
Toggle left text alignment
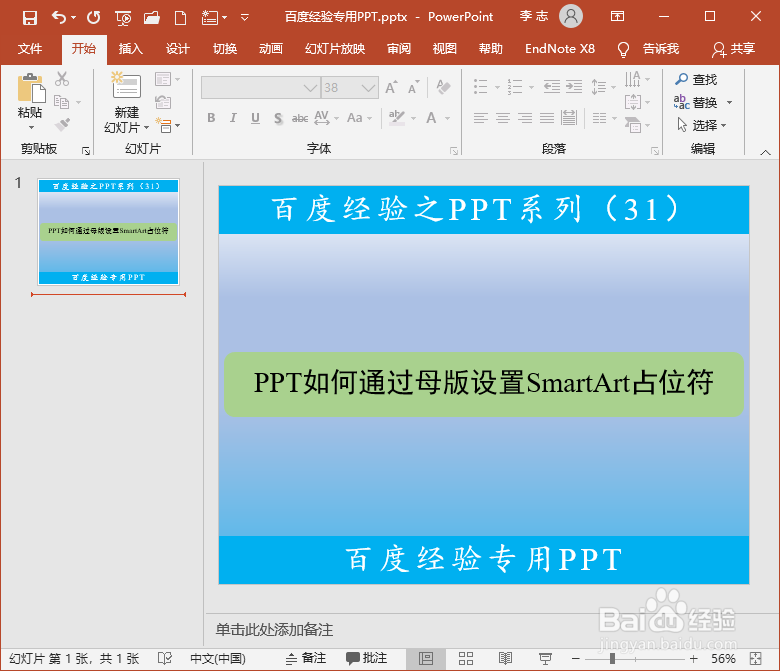point(481,118)
